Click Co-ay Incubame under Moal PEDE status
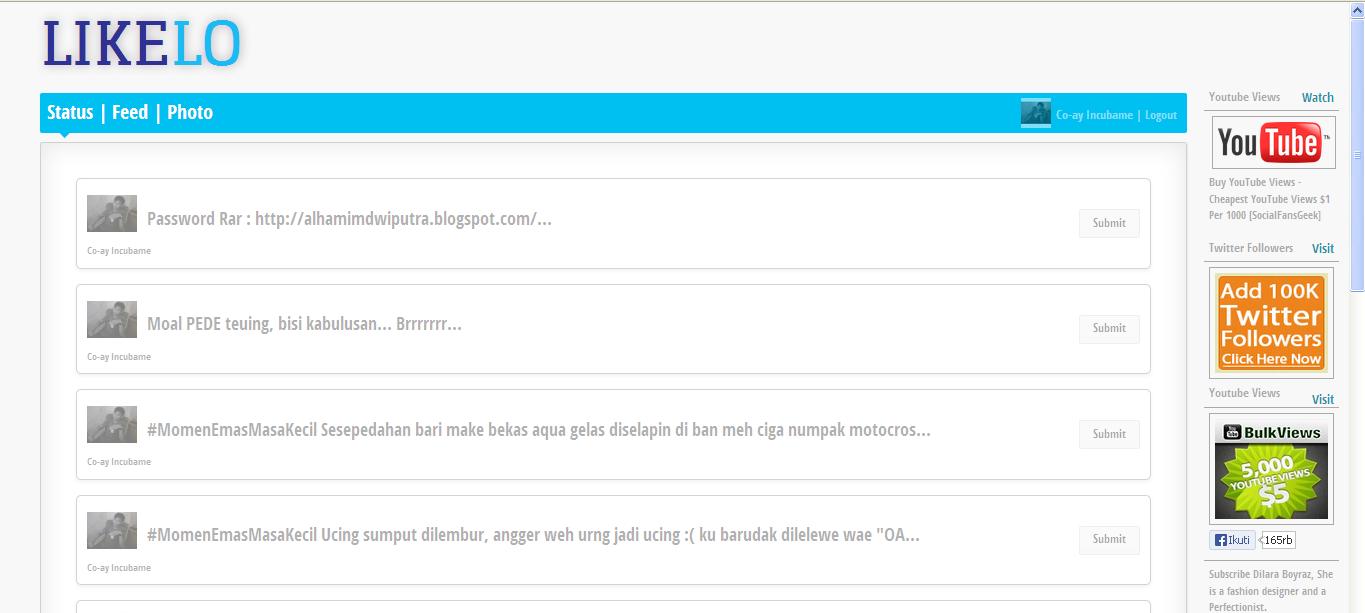 click(119, 357)
